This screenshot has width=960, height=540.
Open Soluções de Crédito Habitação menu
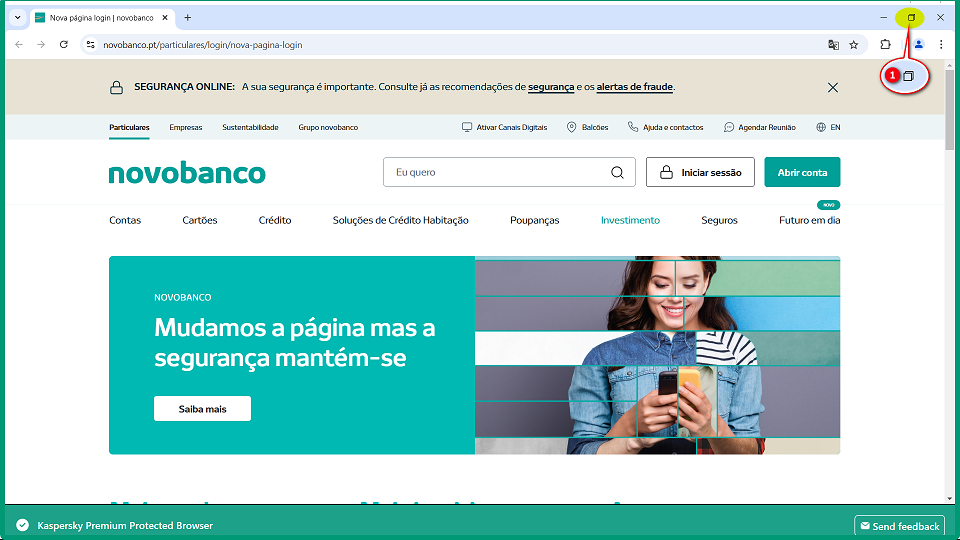coord(400,220)
